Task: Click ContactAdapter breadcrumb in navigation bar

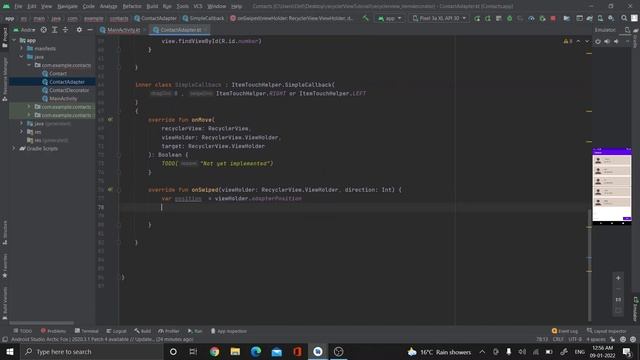Action: click(155, 18)
